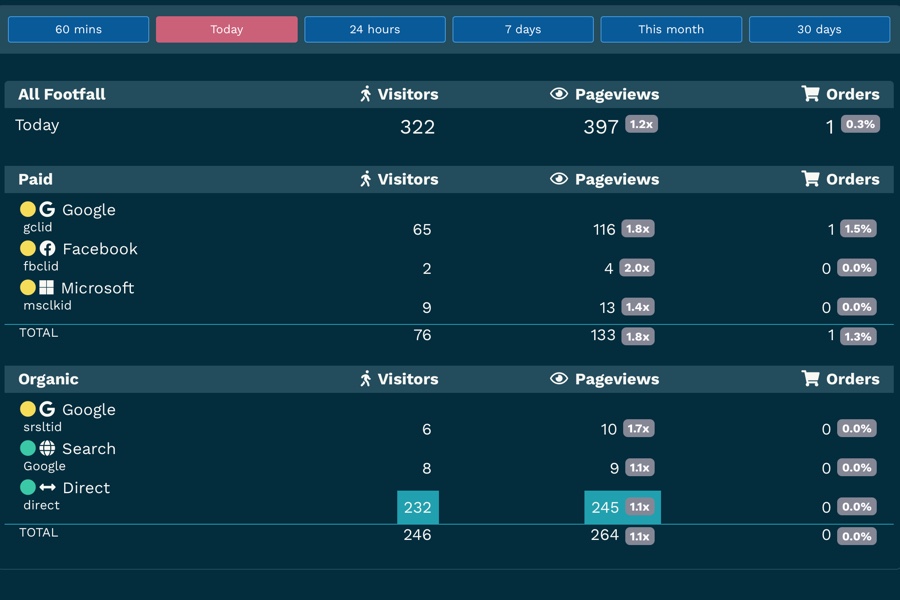Click the 65 visitors value for paid Google
Viewport: 900px width, 600px height.
tap(422, 230)
